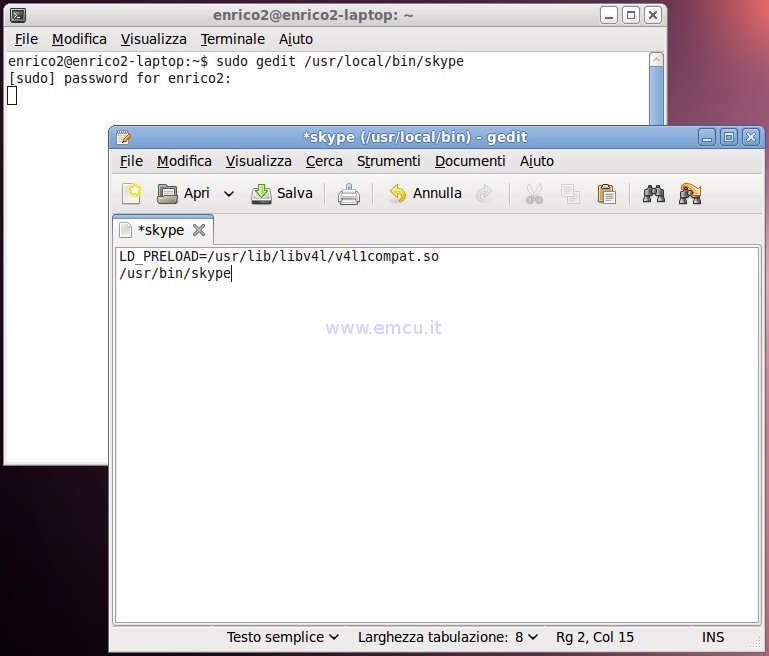Open terminal Visualizza menu
The height and width of the screenshot is (656, 769).
[x=154, y=39]
